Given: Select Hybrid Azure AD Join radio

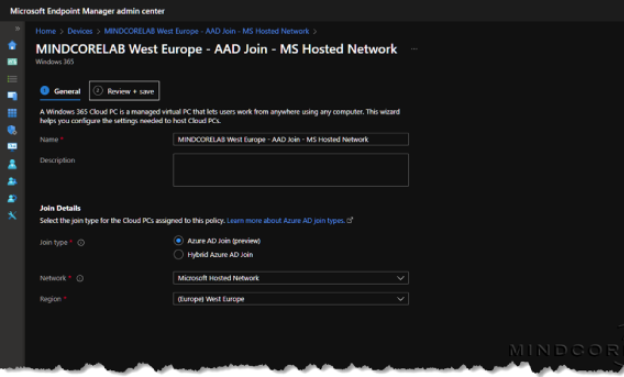Looking at the screenshot, I should pyautogui.click(x=178, y=254).
